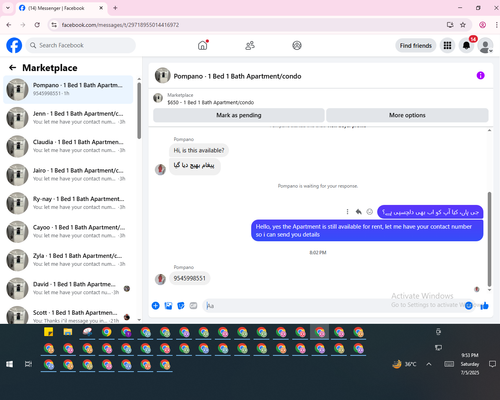This screenshot has height=400, width=500.
Task: Reply to the Urdu message
Action: click(x=358, y=212)
